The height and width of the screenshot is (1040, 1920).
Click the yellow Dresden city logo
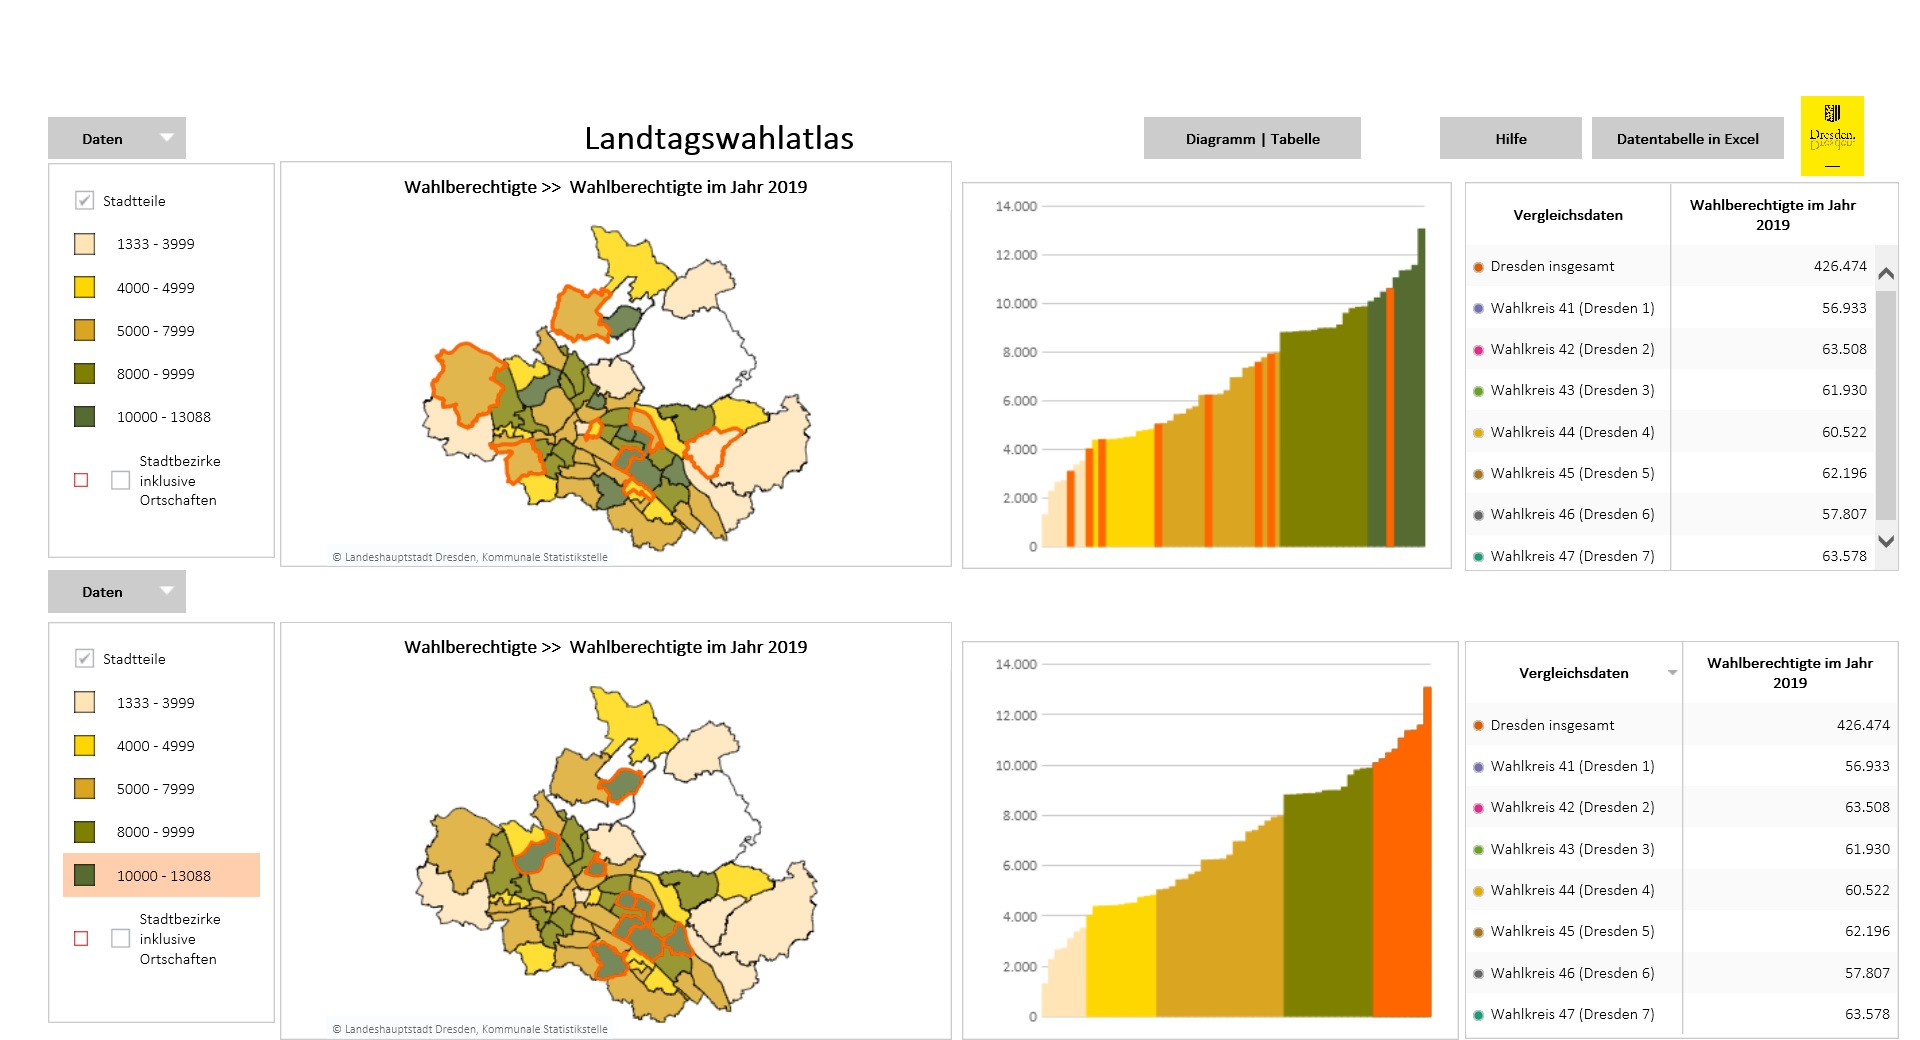click(1831, 136)
